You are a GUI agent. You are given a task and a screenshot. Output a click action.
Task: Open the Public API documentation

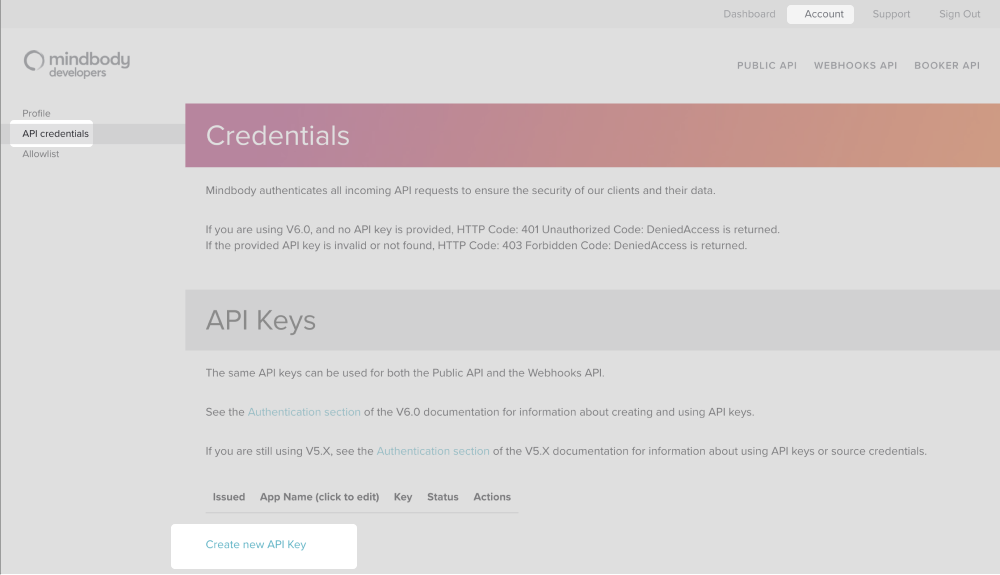(766, 66)
